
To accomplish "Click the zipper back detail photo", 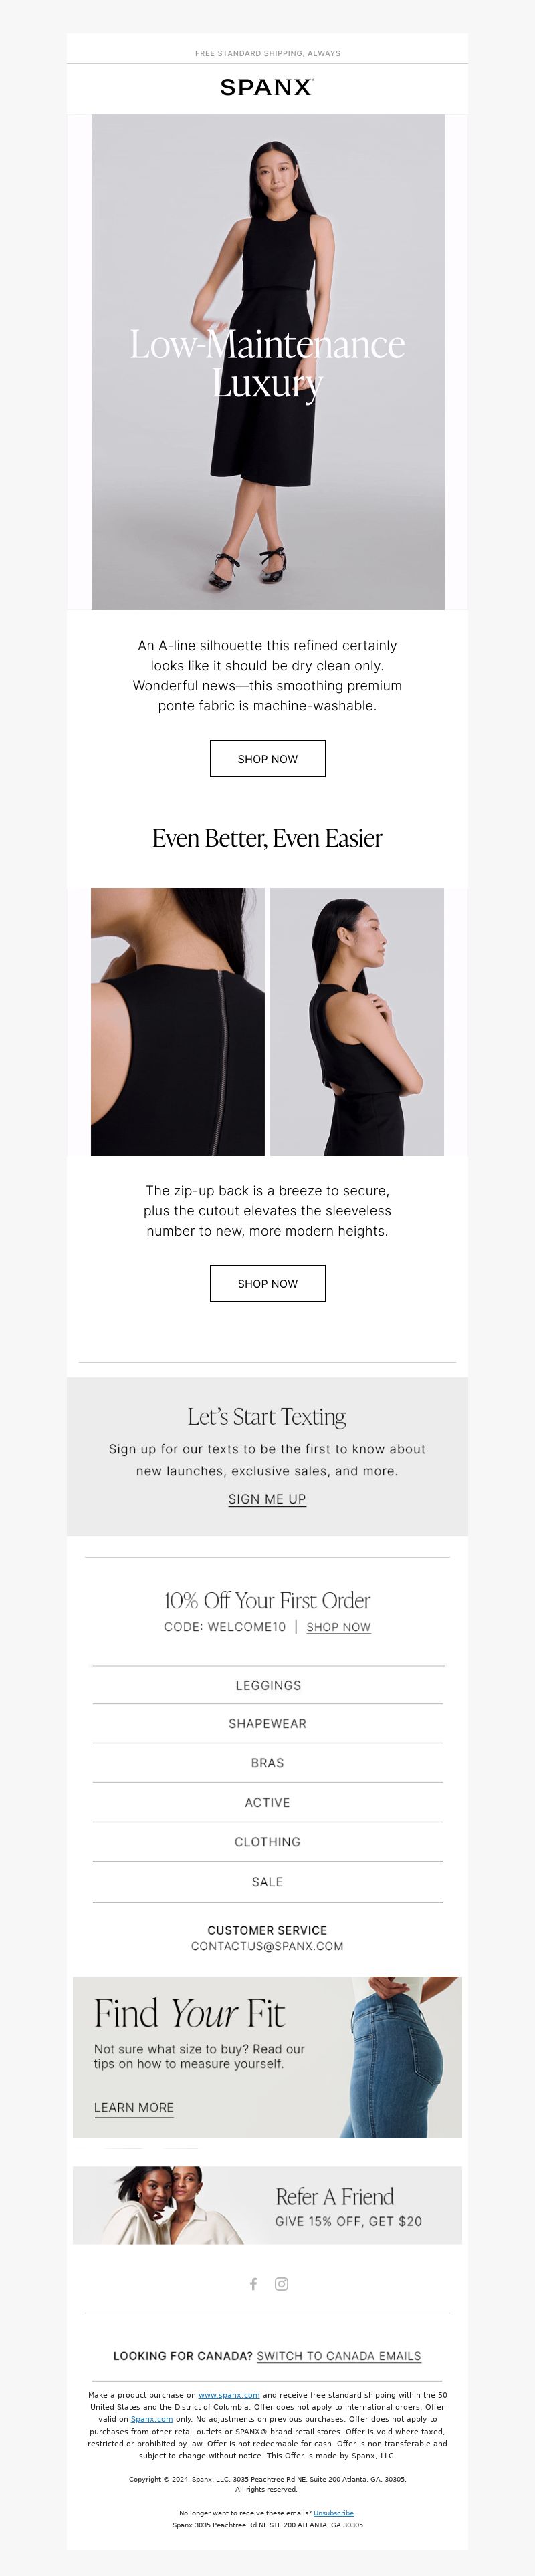I will pos(178,1022).
